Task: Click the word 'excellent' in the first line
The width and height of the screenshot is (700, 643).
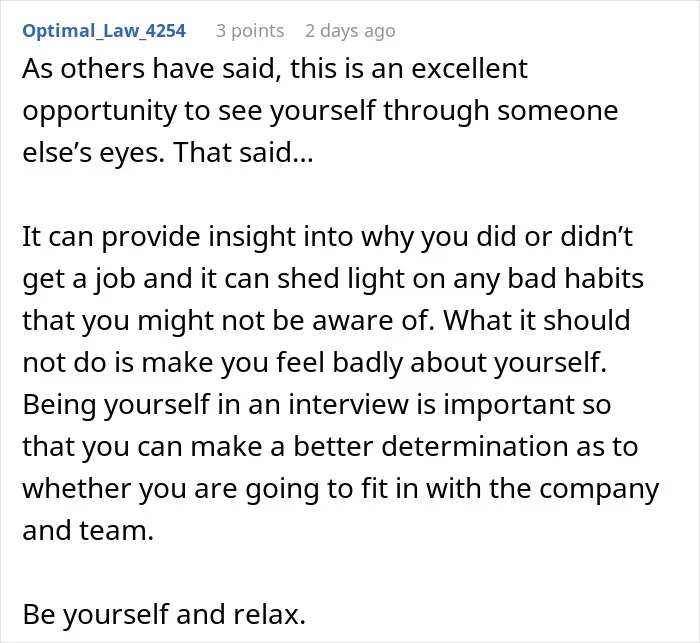Action: pos(469,69)
